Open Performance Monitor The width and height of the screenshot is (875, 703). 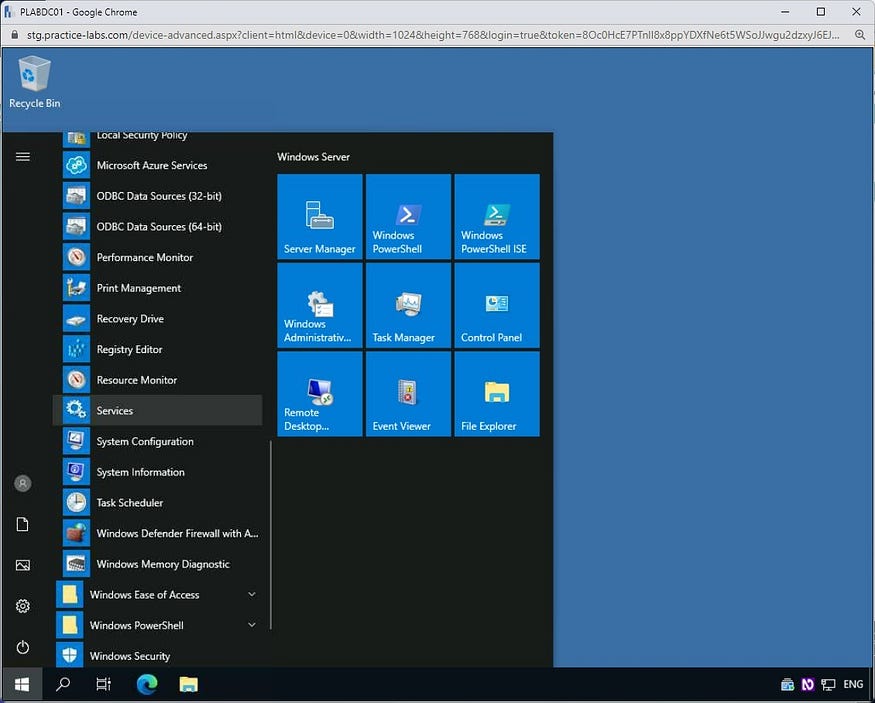[x=157, y=257]
